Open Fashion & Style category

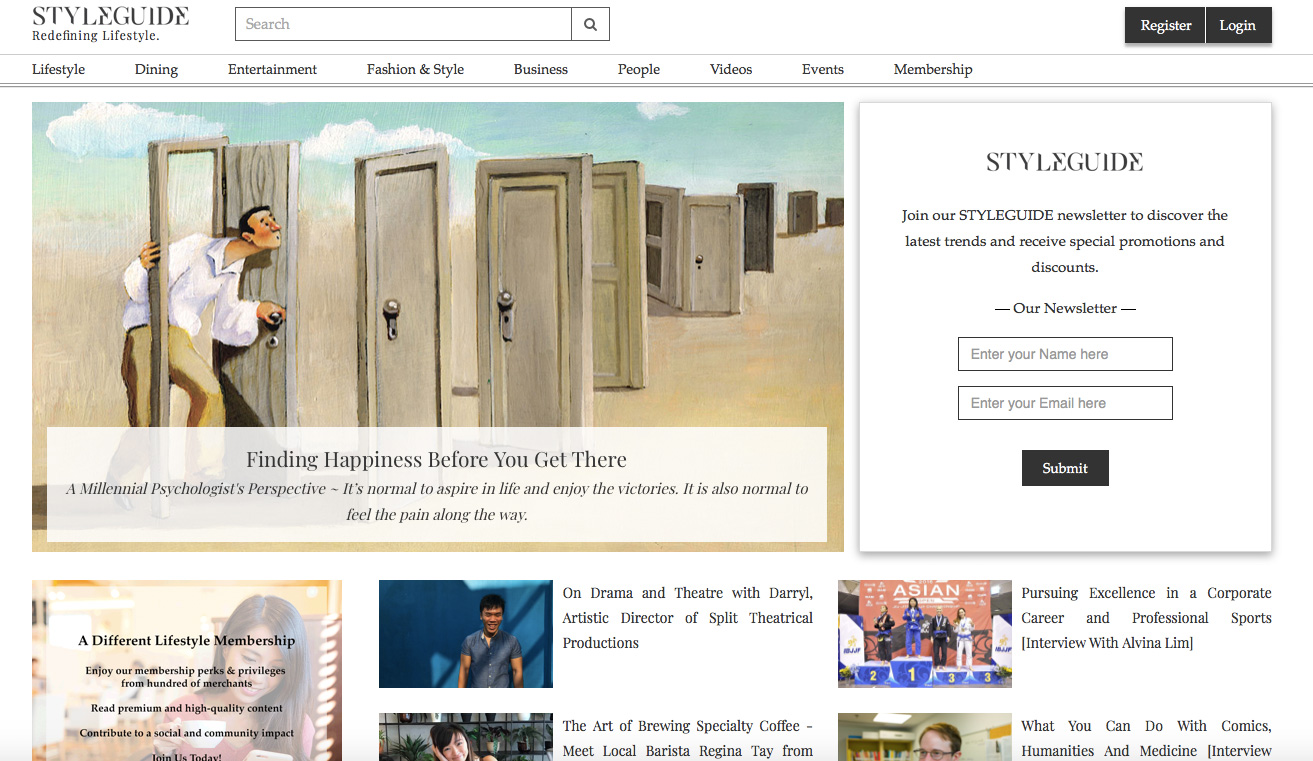[x=415, y=69]
